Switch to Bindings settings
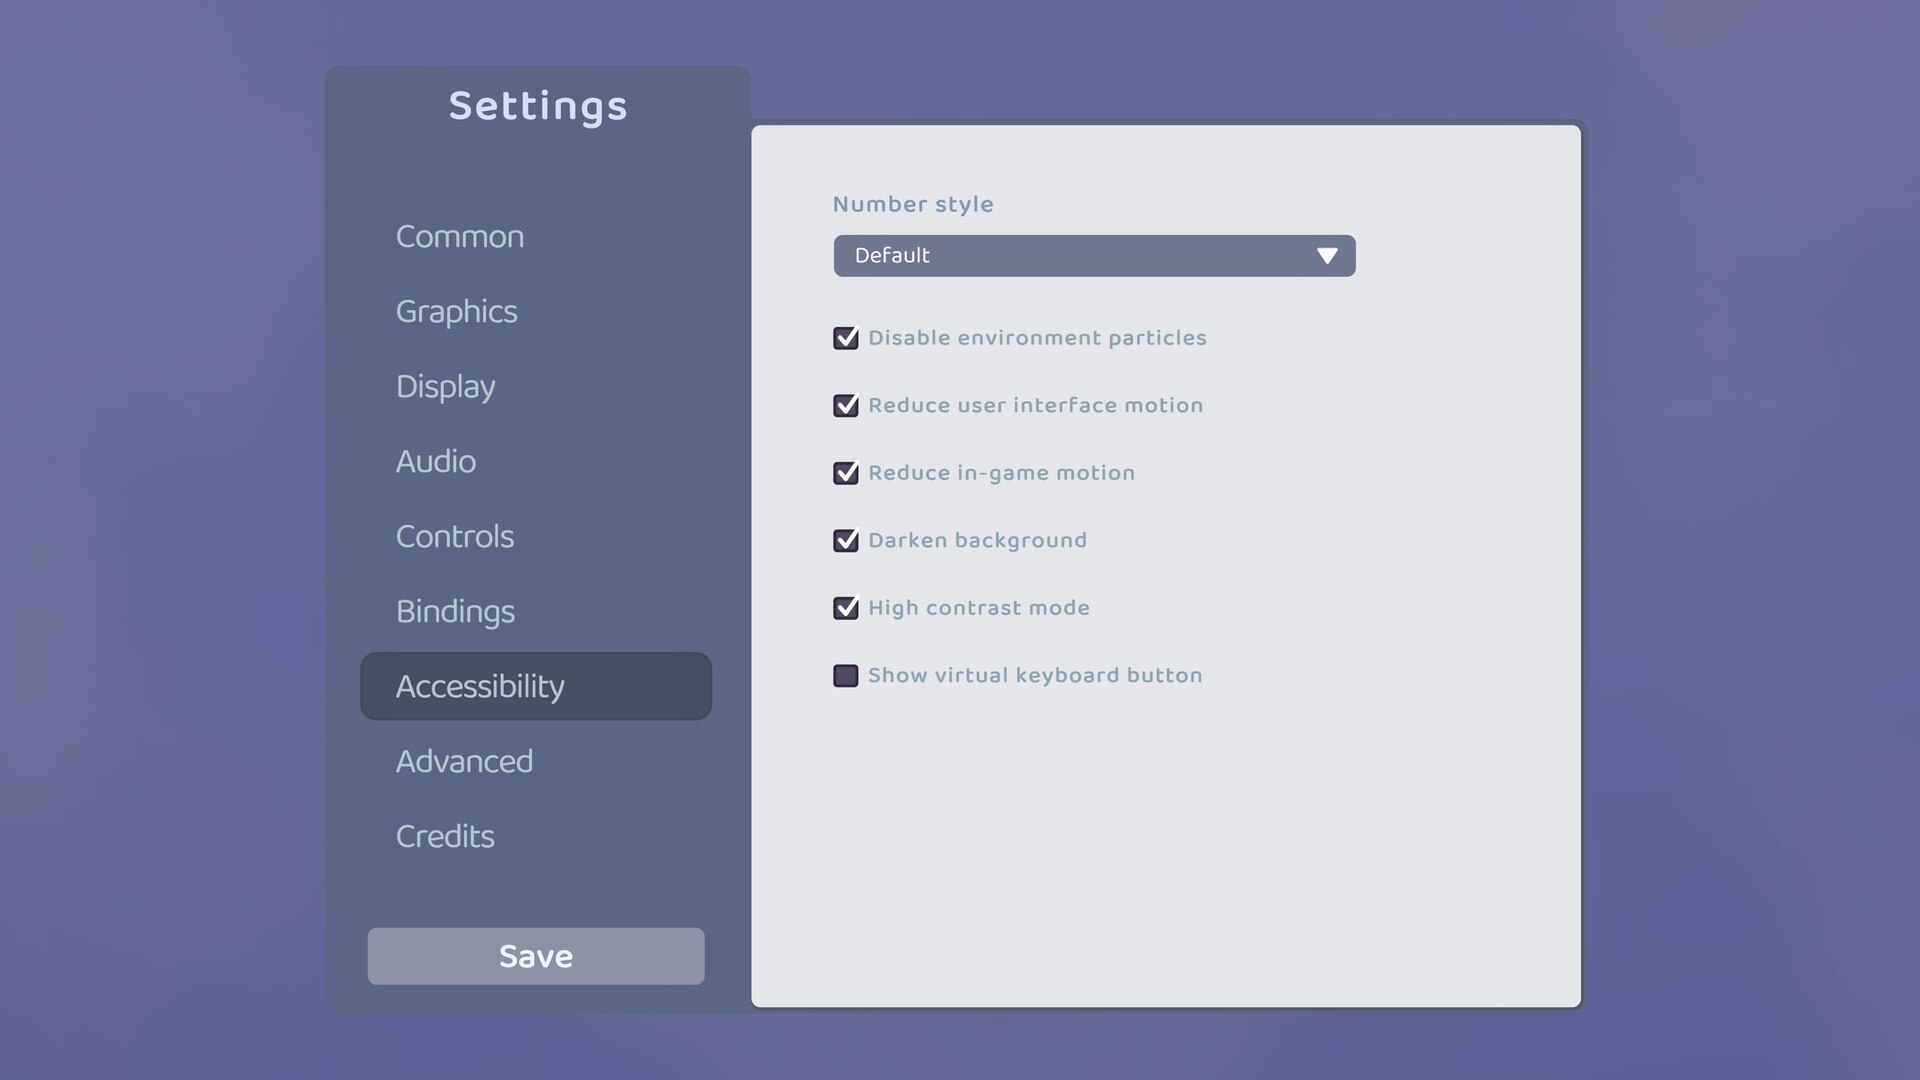1920x1080 pixels. [455, 612]
